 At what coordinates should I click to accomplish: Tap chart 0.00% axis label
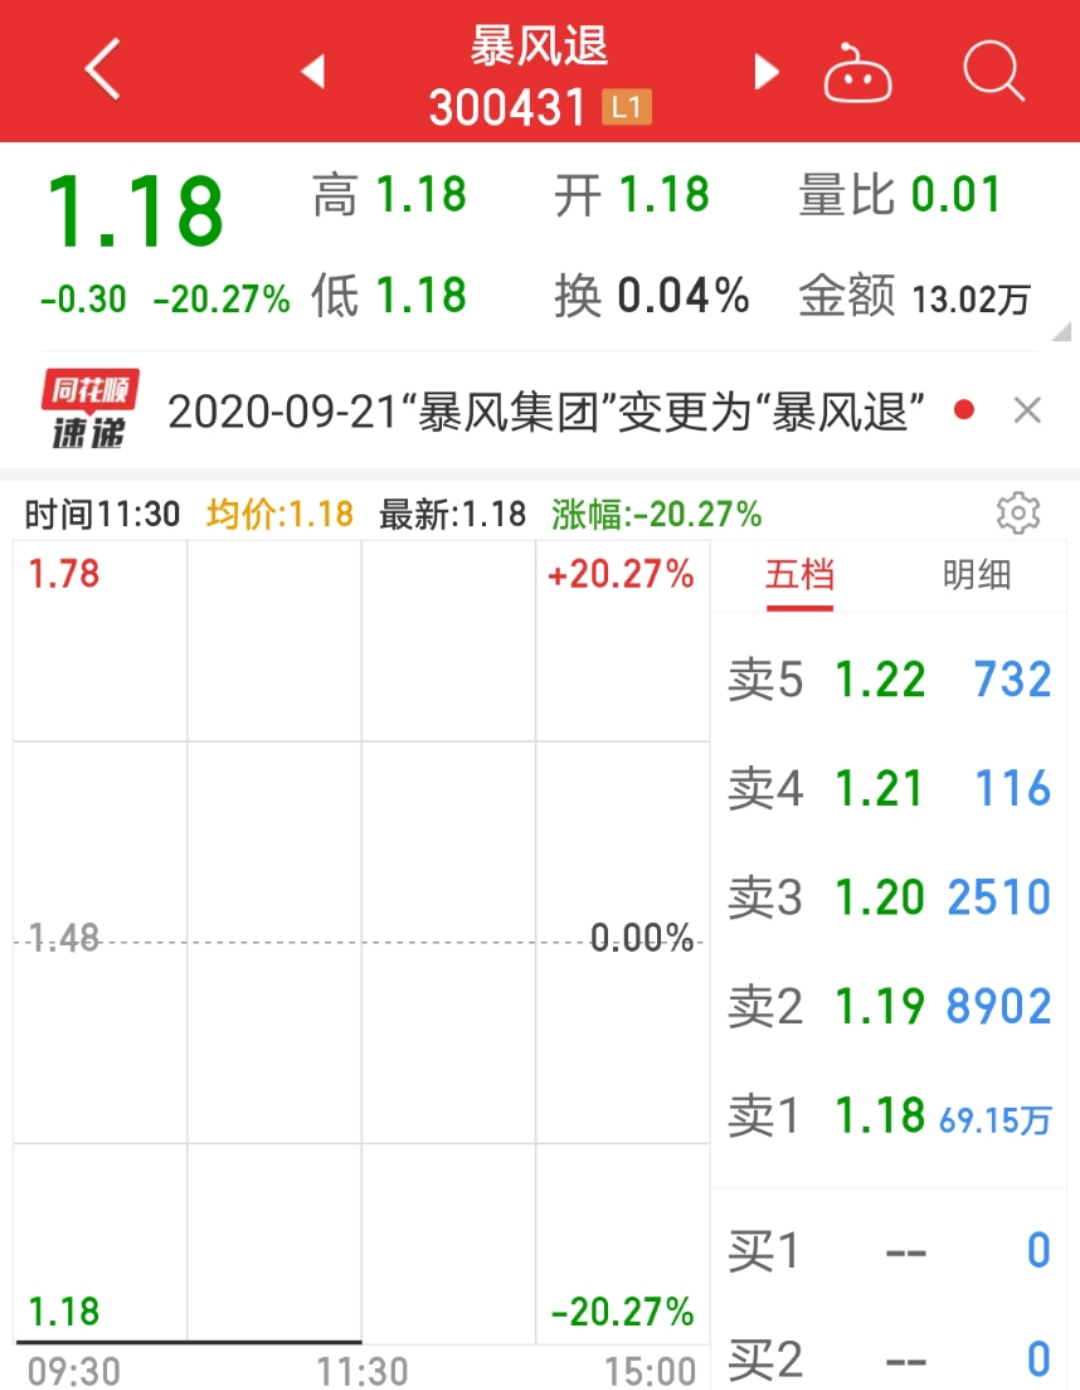pos(642,938)
